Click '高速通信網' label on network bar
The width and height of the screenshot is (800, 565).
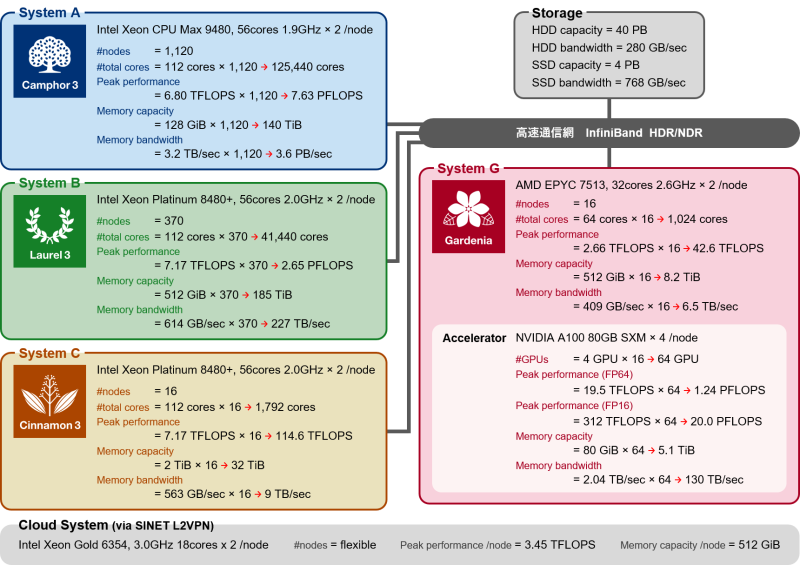coord(544,133)
